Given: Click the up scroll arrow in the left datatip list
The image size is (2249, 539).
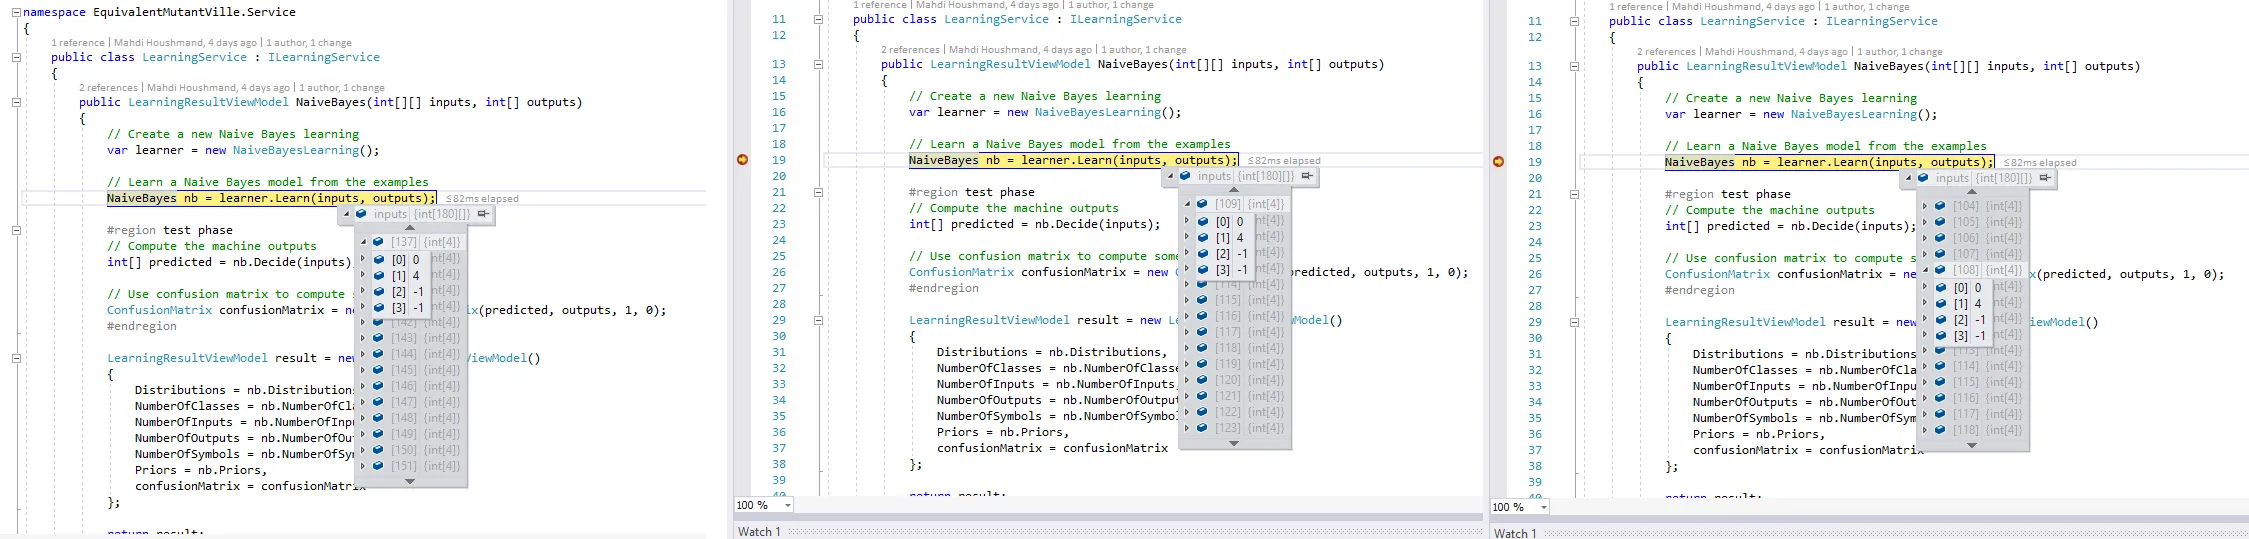Looking at the screenshot, I should 410,228.
